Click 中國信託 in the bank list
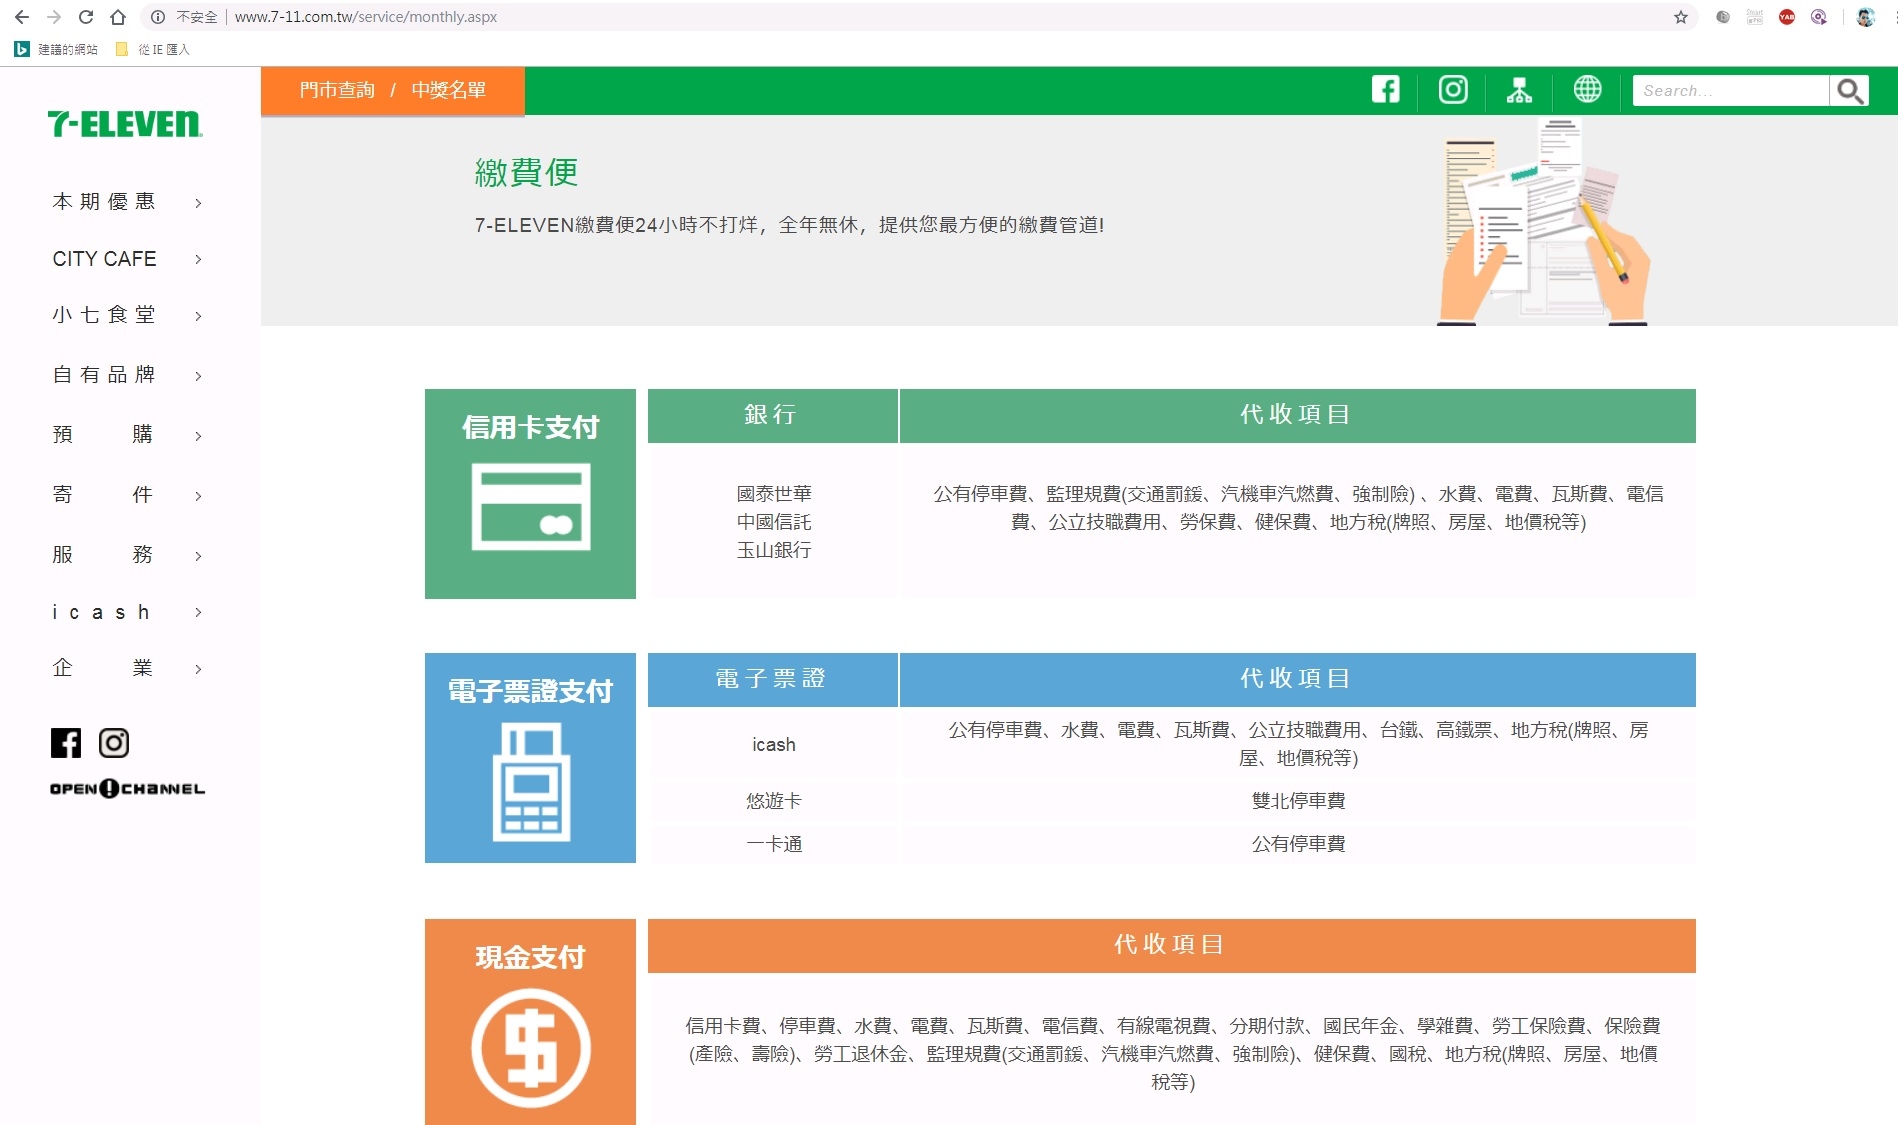Viewport: 1898px width, 1125px height. [774, 522]
